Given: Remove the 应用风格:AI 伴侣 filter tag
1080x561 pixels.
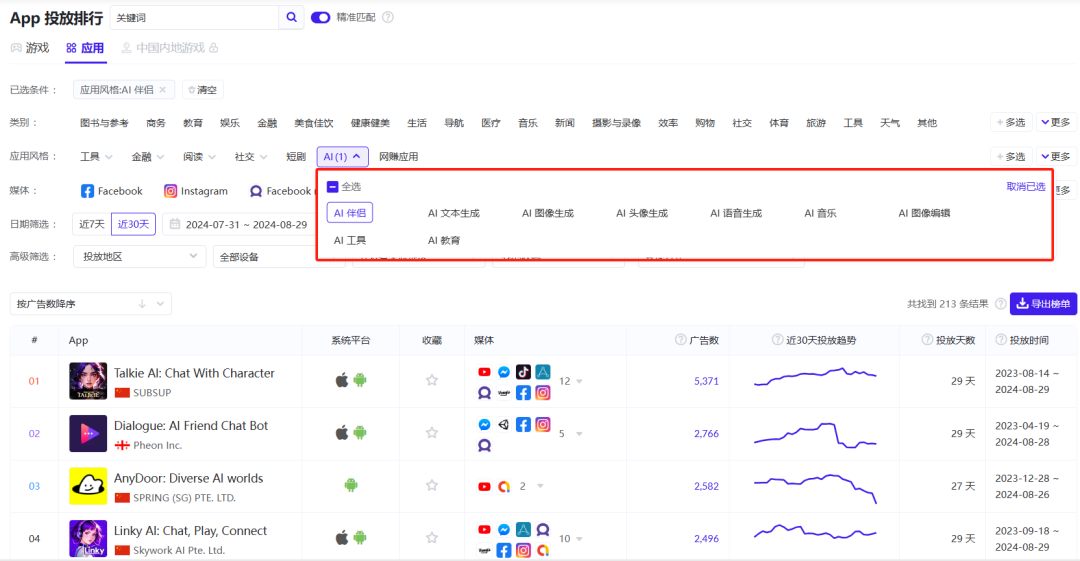Looking at the screenshot, I should click(163, 90).
